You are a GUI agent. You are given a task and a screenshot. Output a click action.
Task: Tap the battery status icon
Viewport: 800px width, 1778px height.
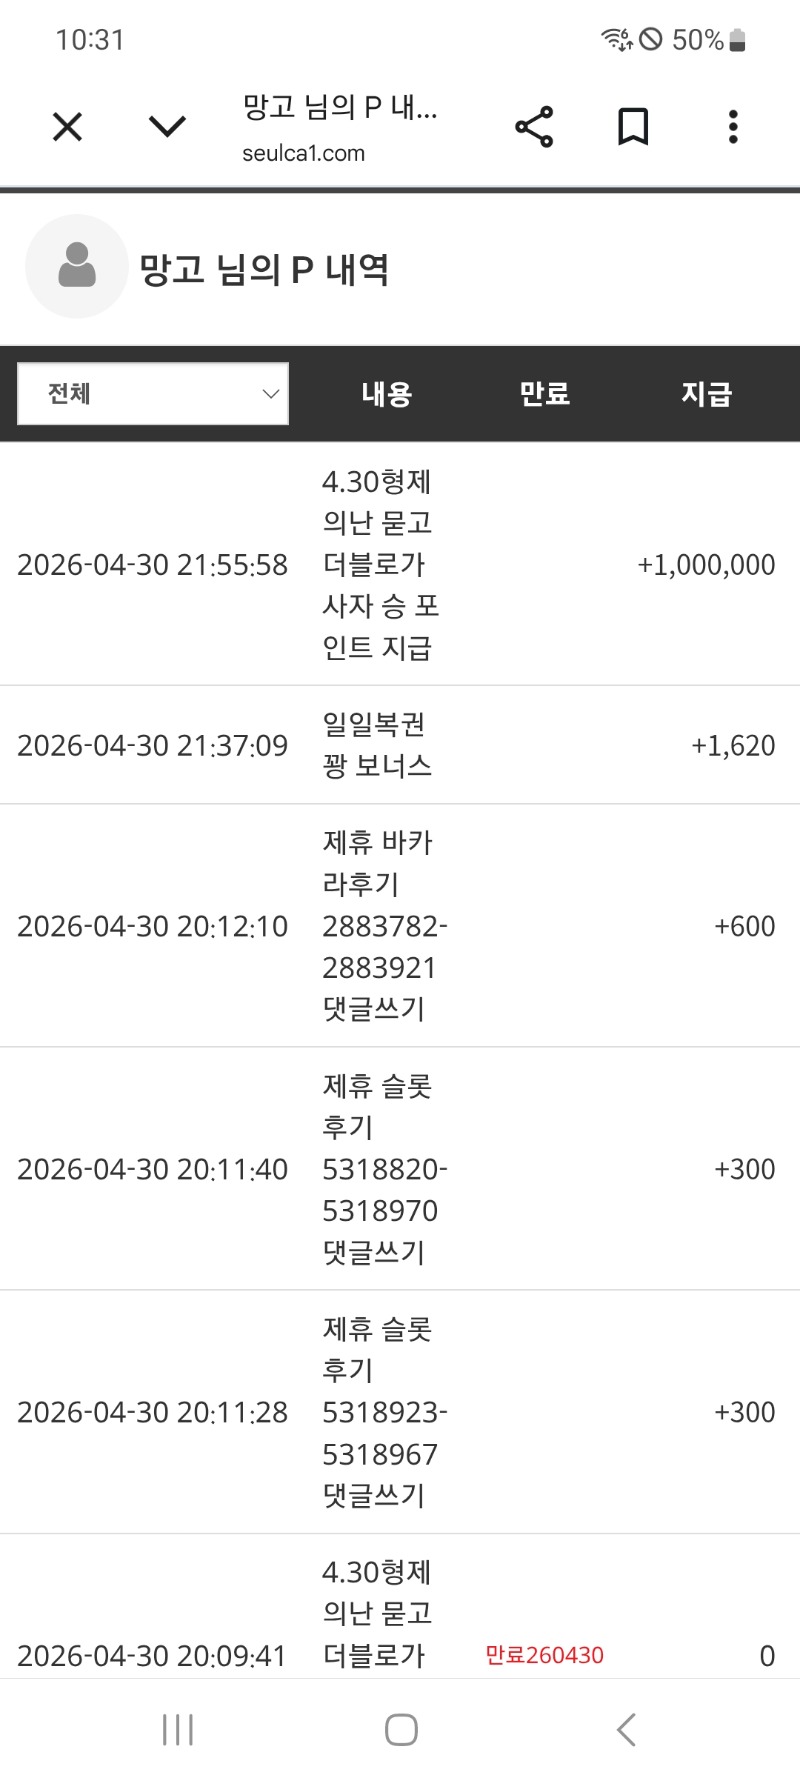pos(738,40)
